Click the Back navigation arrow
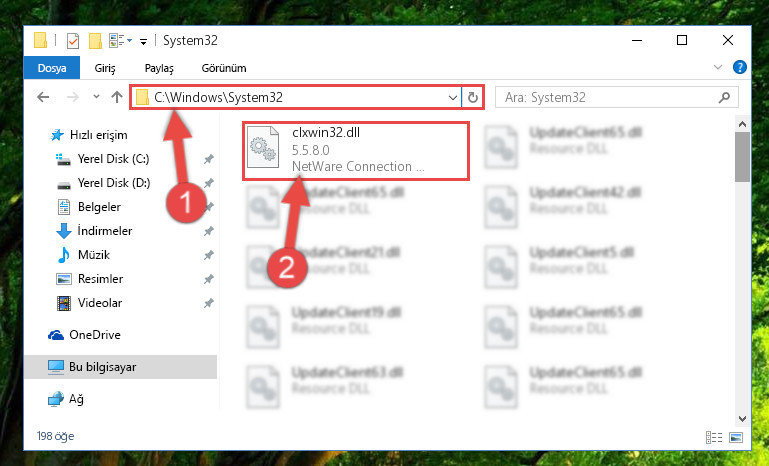Screen dimensions: 769x466 (43, 97)
